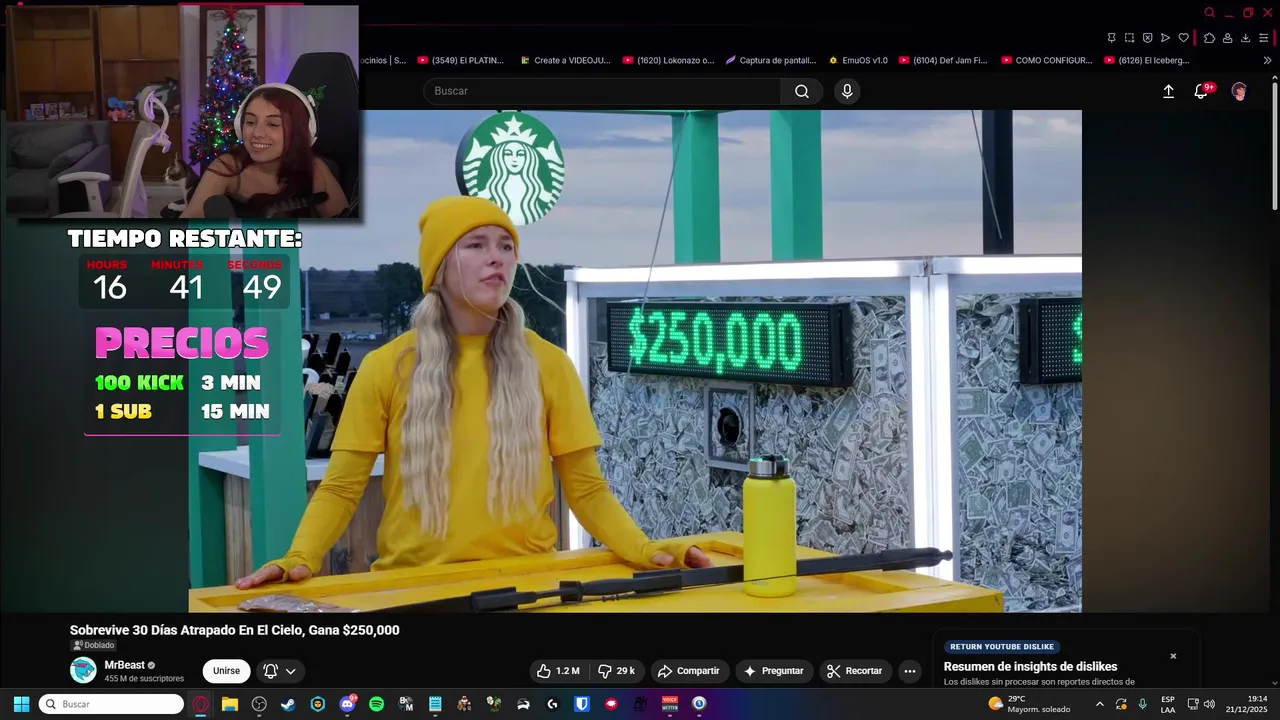Image resolution: width=1280 pixels, height=720 pixels.
Task: Click the Opera tab search magnifier
Action: (1209, 13)
